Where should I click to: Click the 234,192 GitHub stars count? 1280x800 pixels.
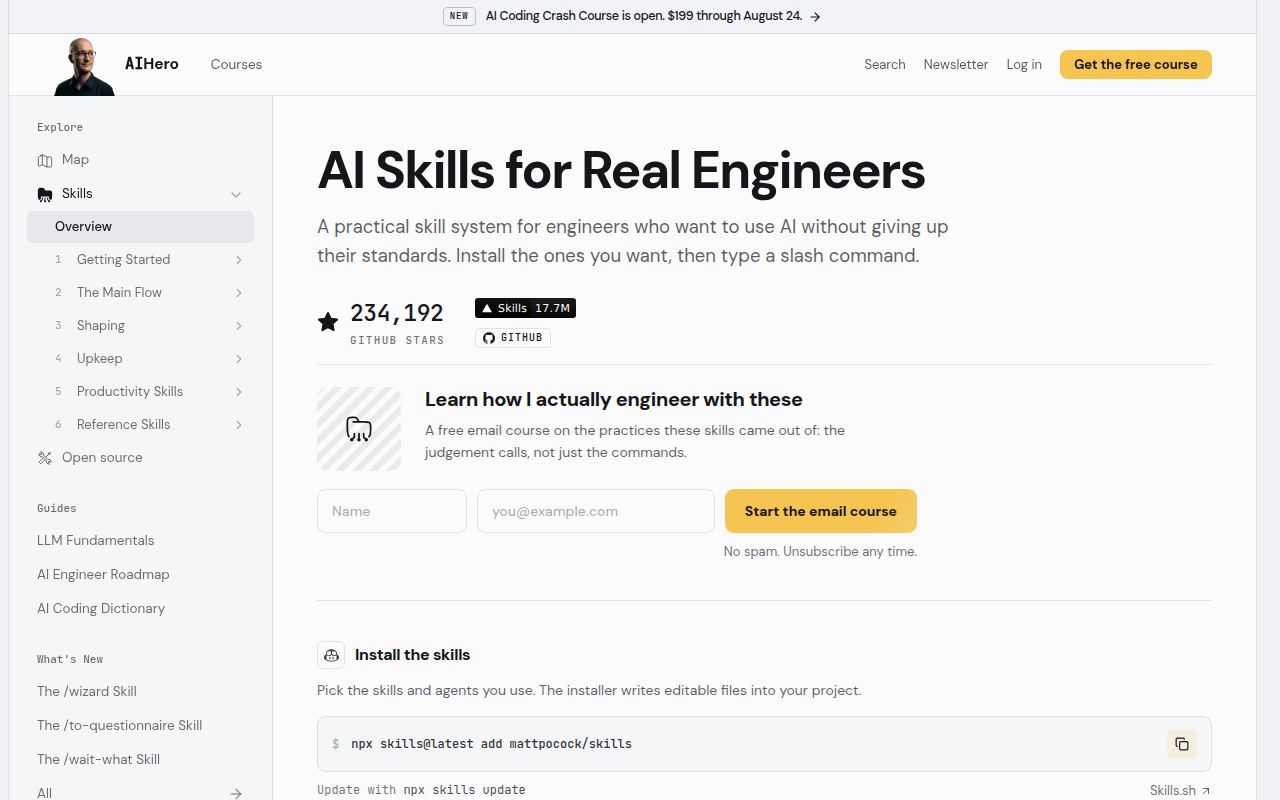(397, 313)
